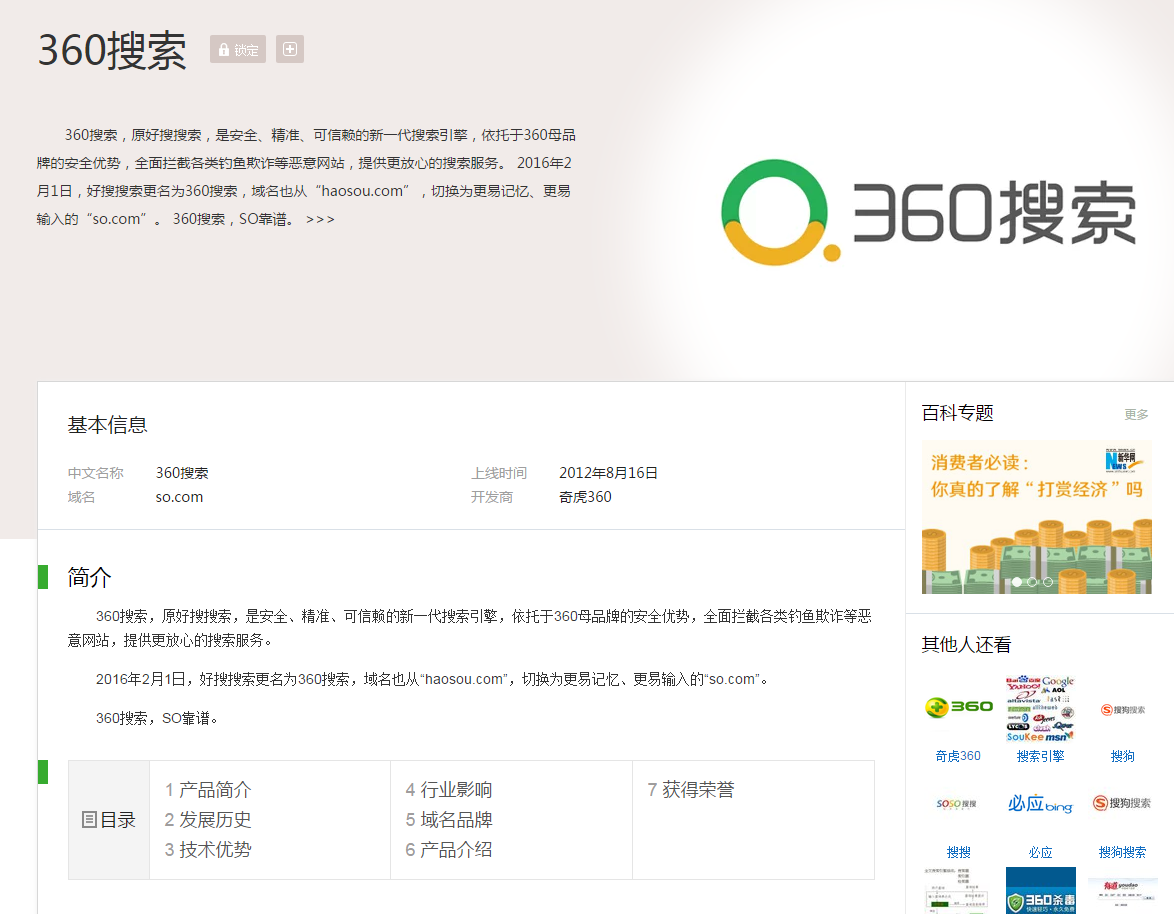The width and height of the screenshot is (1174, 914).
Task: Open the 搜索引擎 logos thumbnail
Action: pyautogui.click(x=1040, y=708)
